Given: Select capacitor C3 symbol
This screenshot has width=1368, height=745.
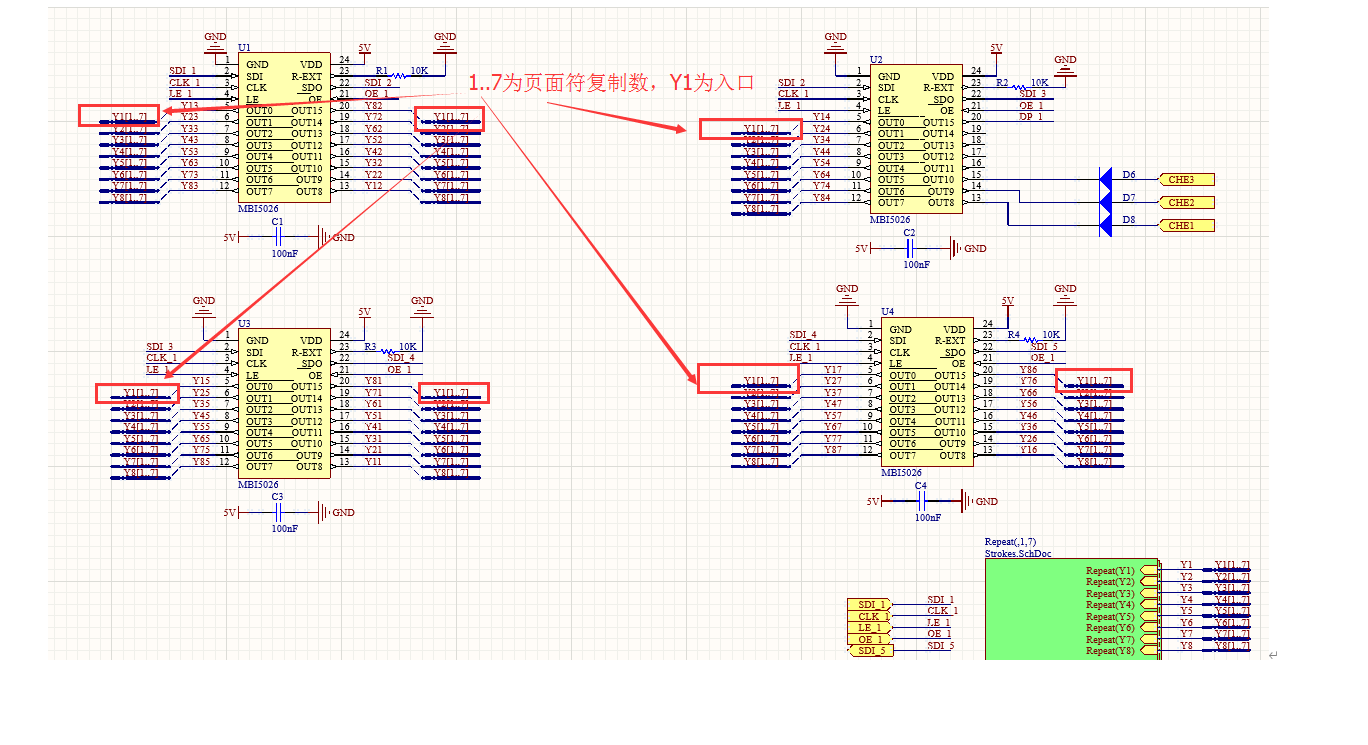Looking at the screenshot, I should tap(279, 512).
